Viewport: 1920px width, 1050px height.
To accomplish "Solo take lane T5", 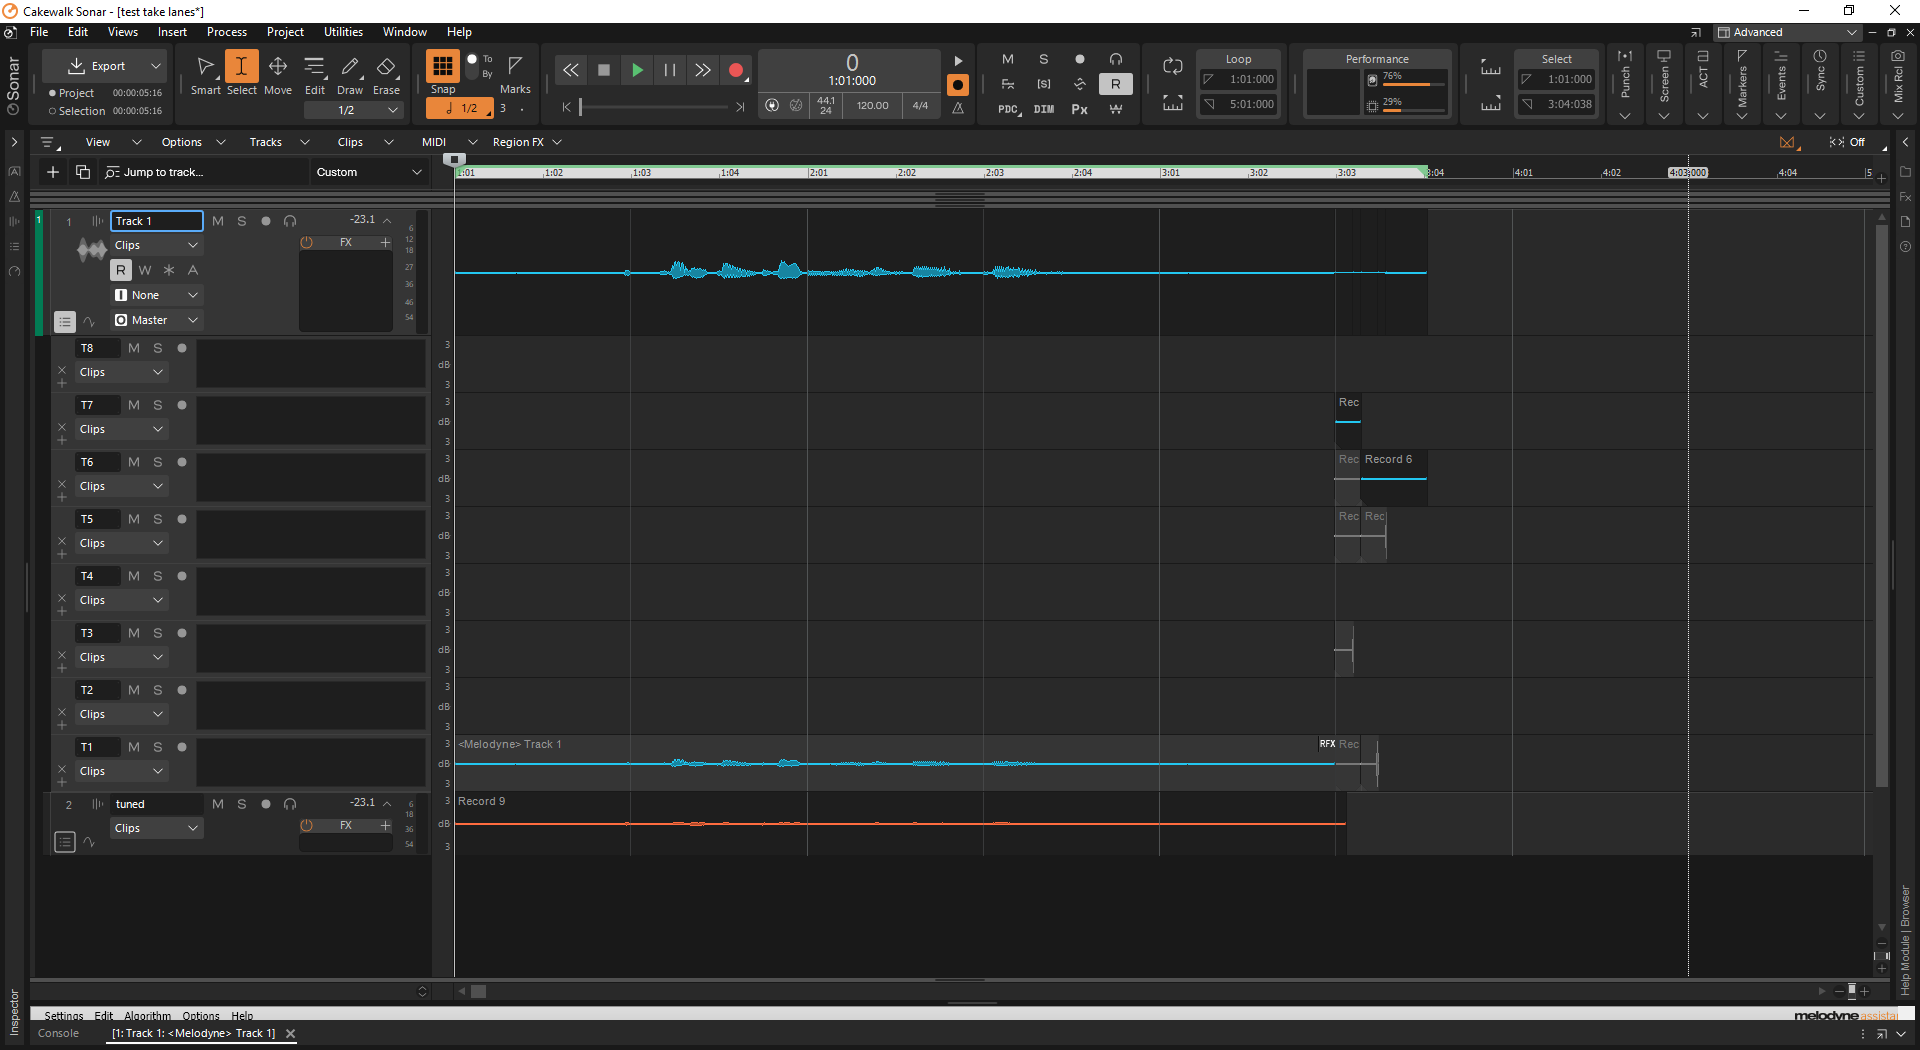I will click(x=158, y=519).
